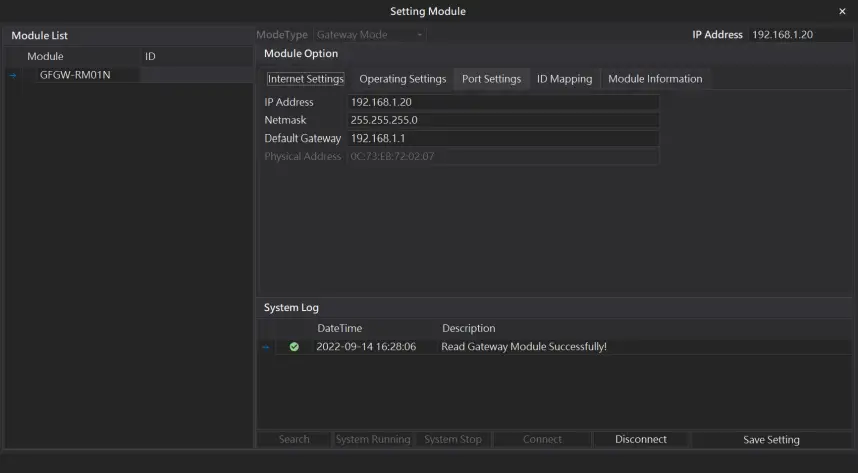Image resolution: width=858 pixels, height=473 pixels.
Task: Show the Module Information tab
Action: (x=655, y=79)
